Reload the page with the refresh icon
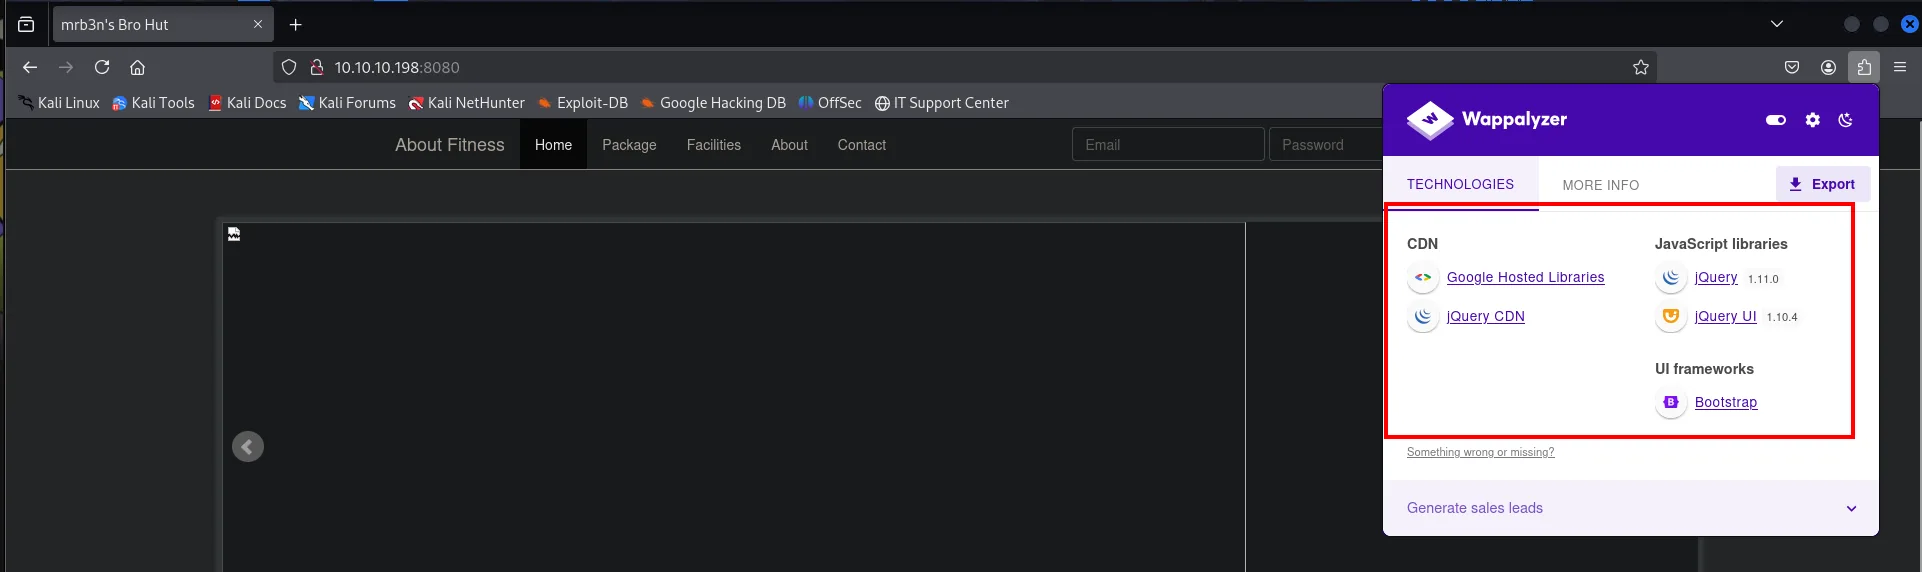 click(102, 67)
